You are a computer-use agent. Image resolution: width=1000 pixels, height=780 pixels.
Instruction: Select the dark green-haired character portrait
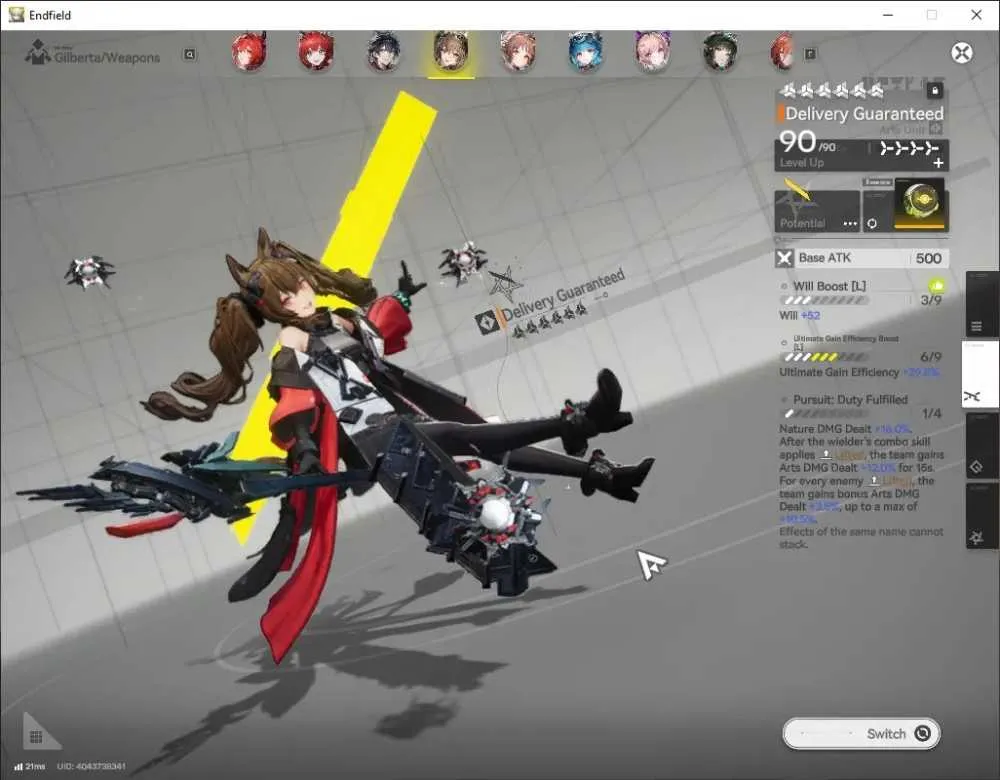[720, 52]
